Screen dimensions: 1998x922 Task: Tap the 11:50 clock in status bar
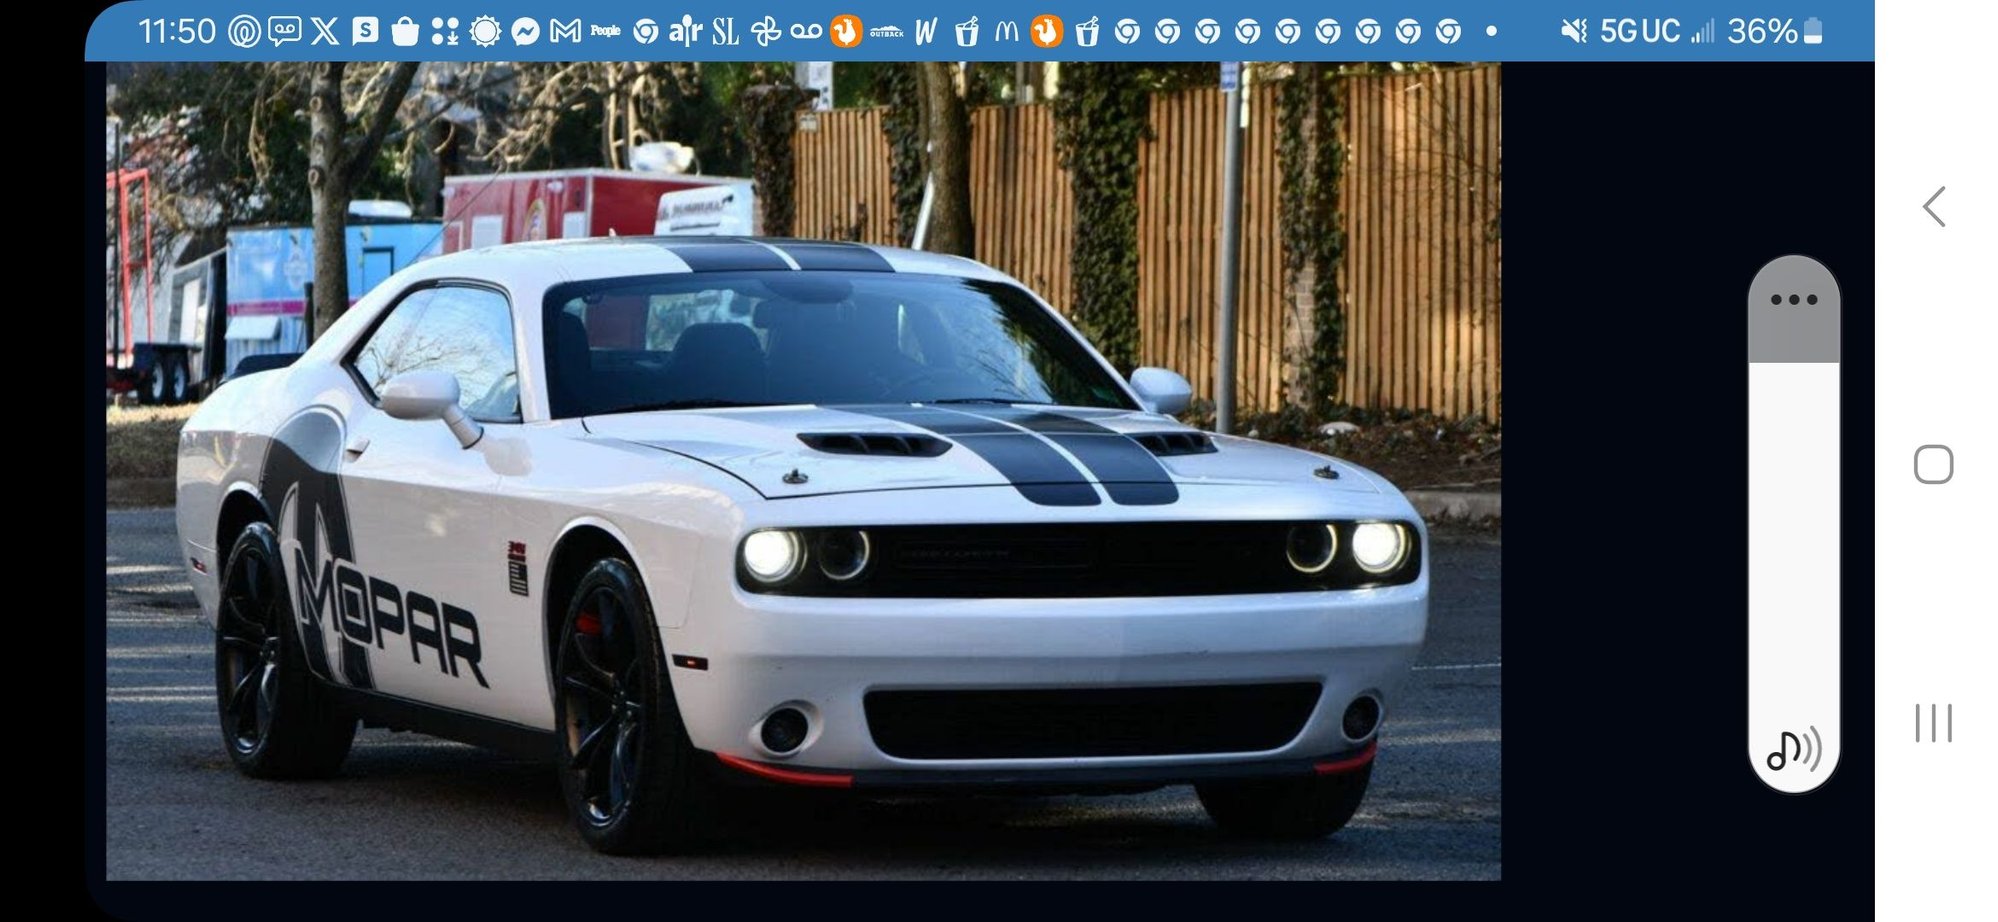tap(177, 32)
